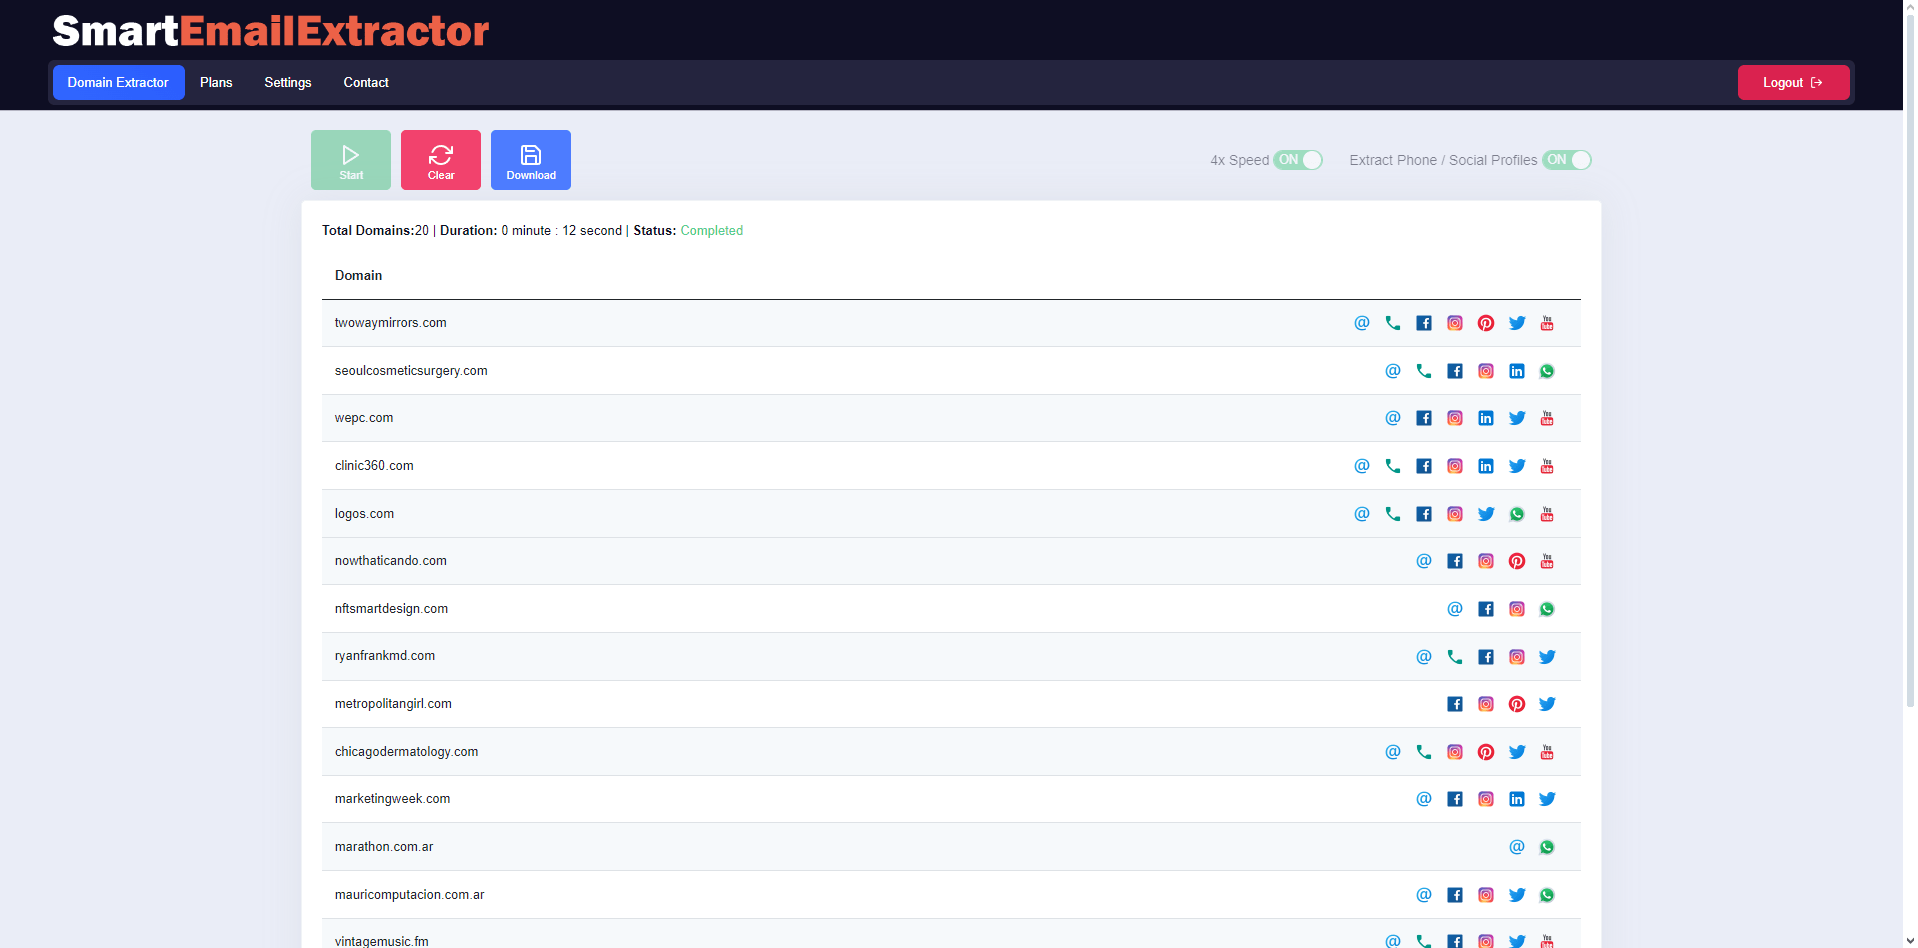The image size is (1918, 948).
Task: Click the Pinterest icon for chicagodermatology.com
Action: [1485, 752]
